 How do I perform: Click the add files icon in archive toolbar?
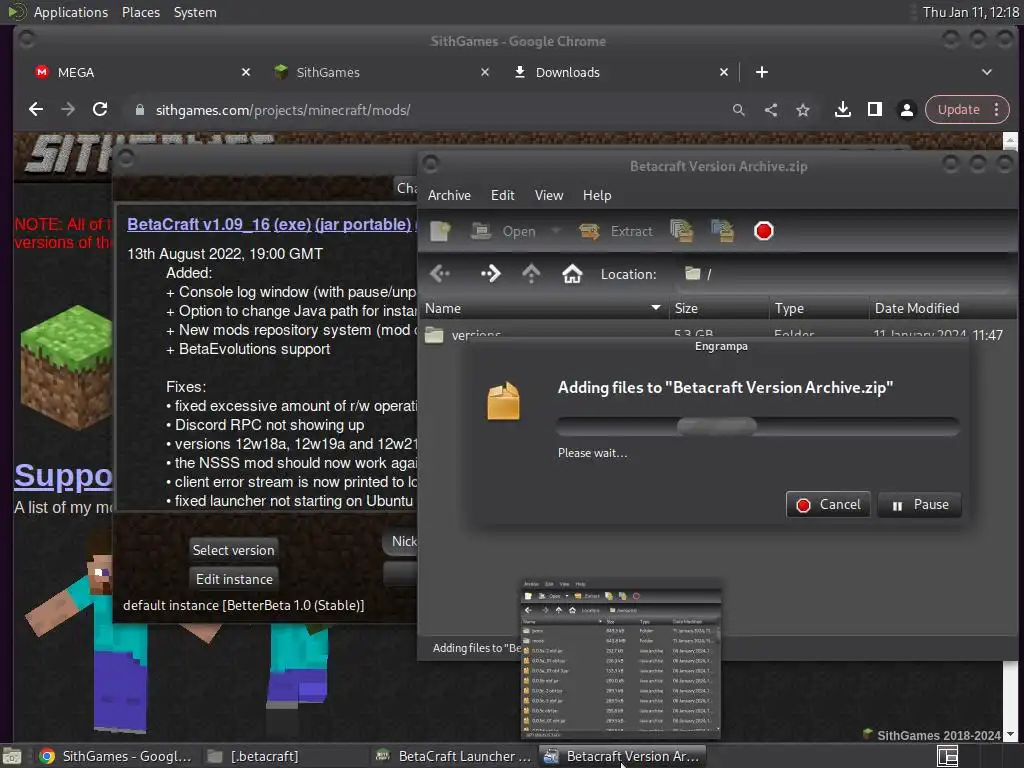(x=681, y=231)
